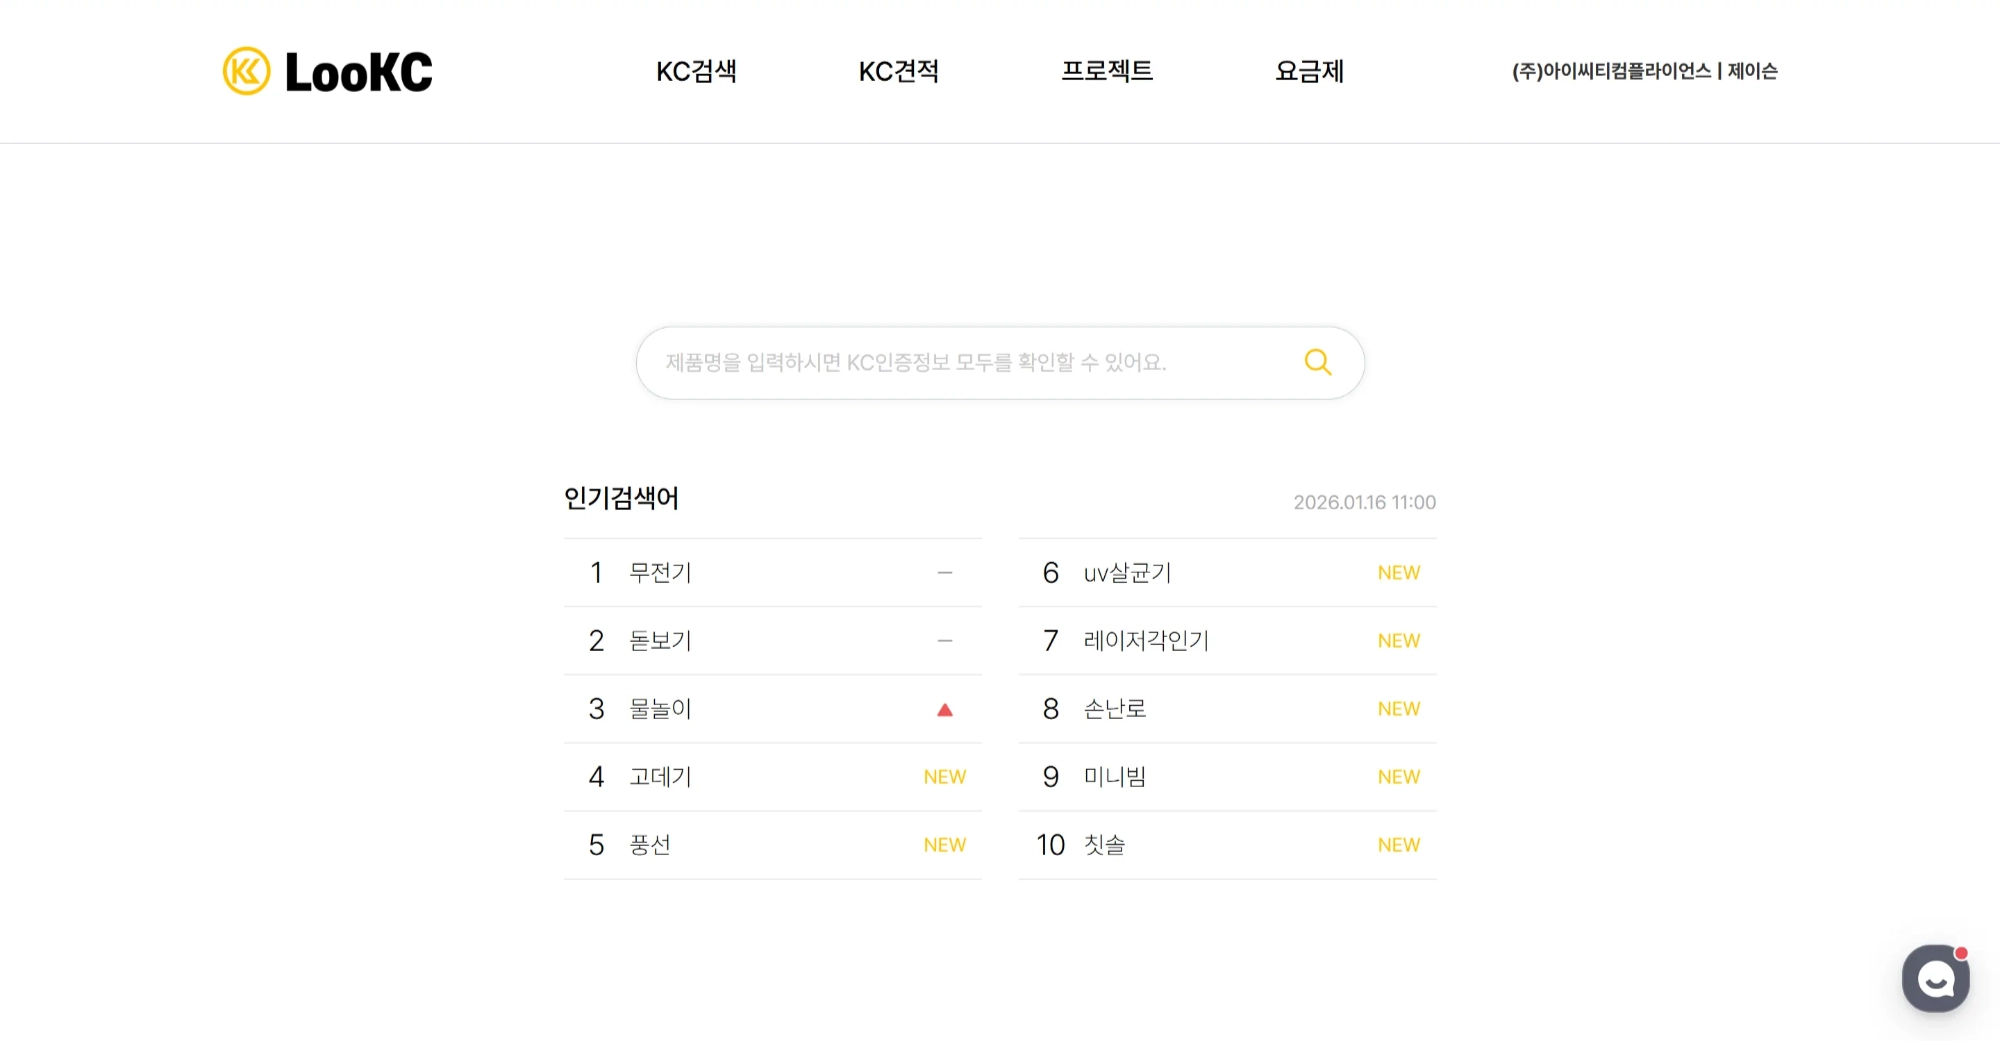The image size is (2000, 1041).
Task: Go to the 프로젝트 menu
Action: (1107, 71)
